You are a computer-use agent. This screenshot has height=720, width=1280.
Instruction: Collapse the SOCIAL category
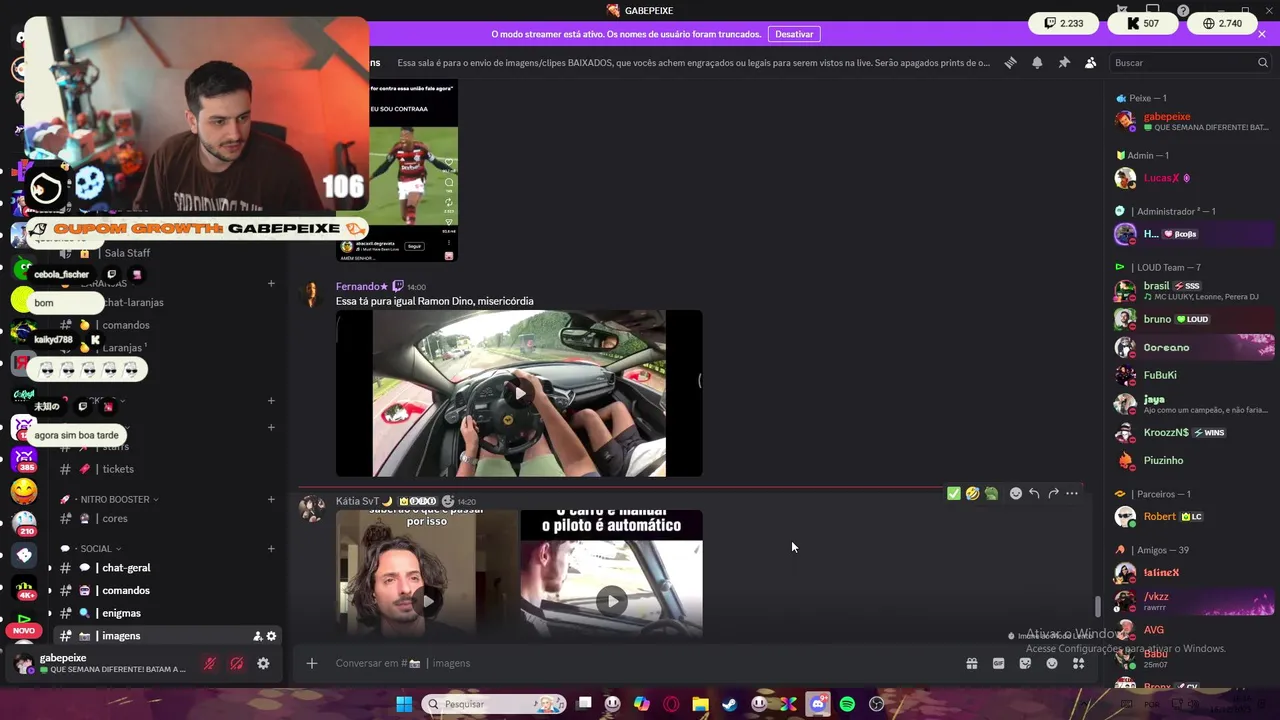coord(96,548)
